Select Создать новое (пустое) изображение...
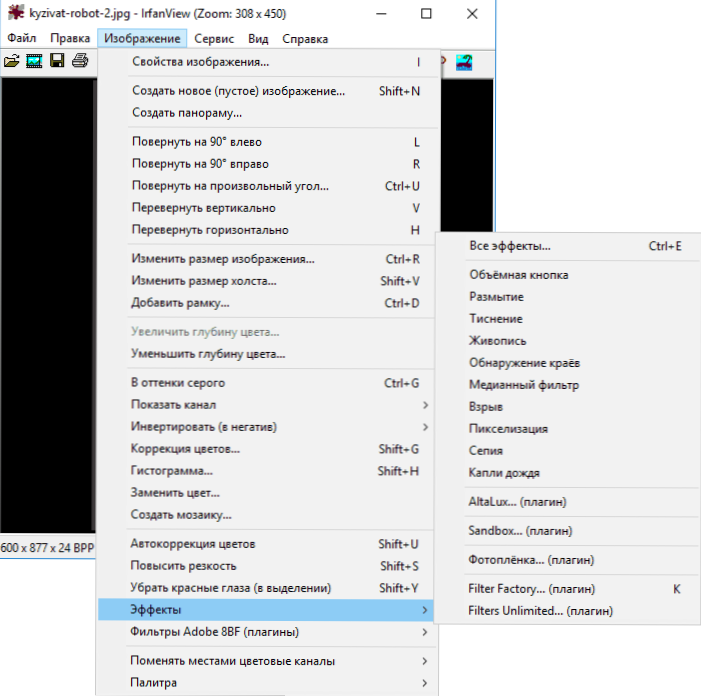 point(268,91)
